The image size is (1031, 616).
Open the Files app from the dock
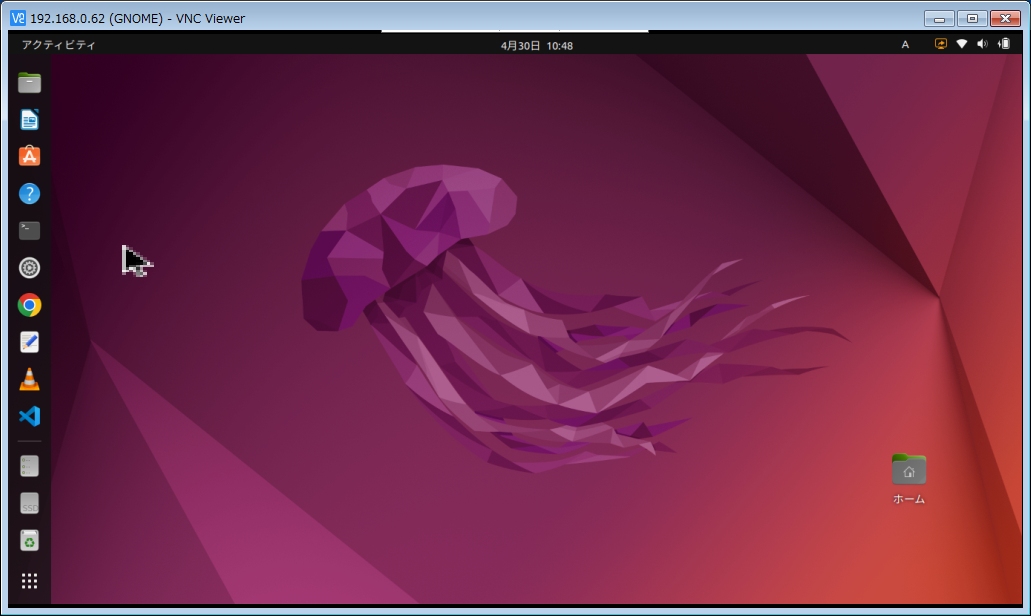[x=30, y=83]
